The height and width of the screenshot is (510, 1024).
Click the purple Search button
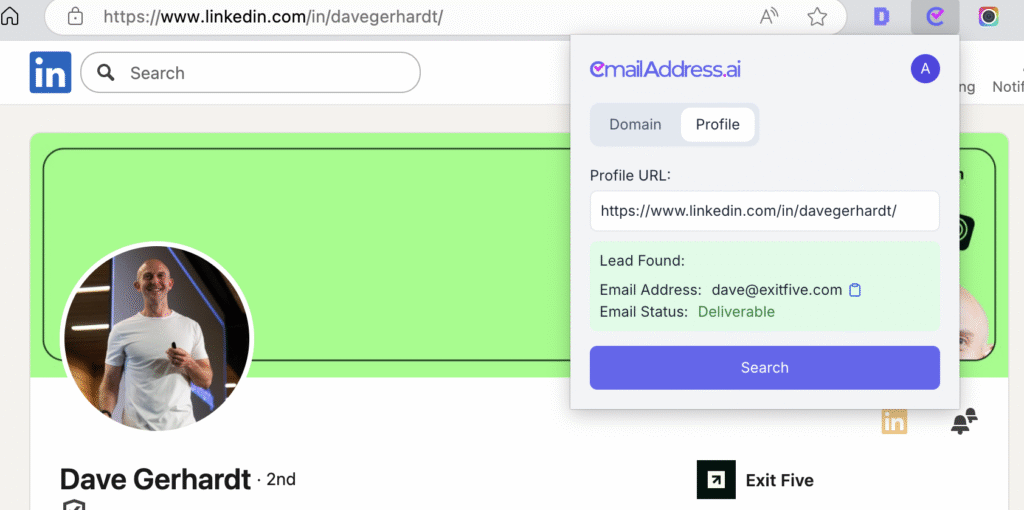(x=765, y=368)
